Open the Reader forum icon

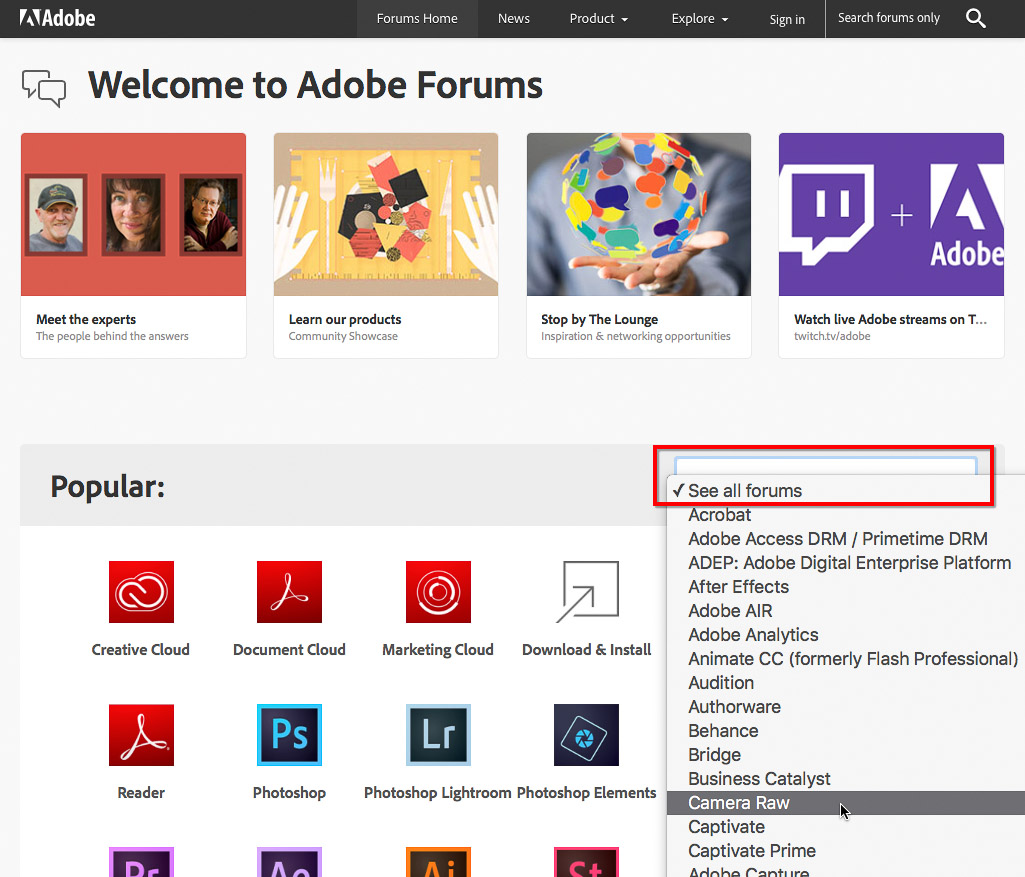point(141,735)
